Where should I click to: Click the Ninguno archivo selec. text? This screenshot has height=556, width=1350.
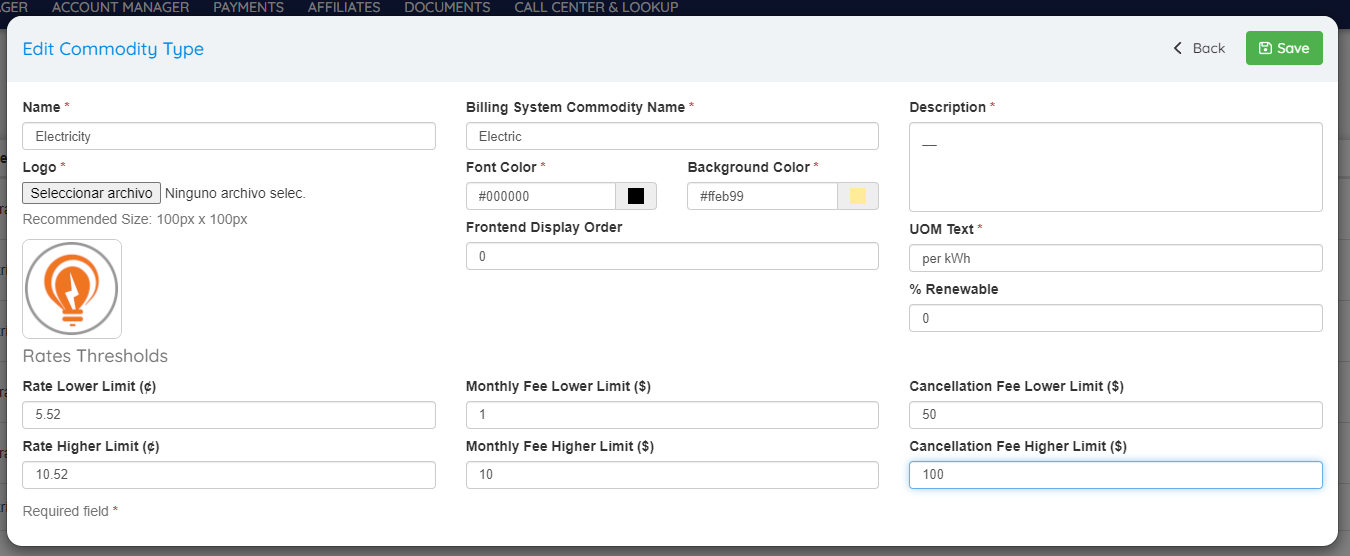click(235, 193)
